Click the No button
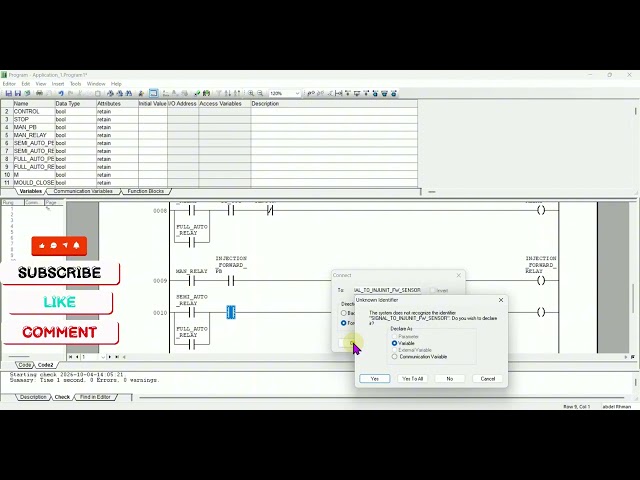 click(x=450, y=379)
